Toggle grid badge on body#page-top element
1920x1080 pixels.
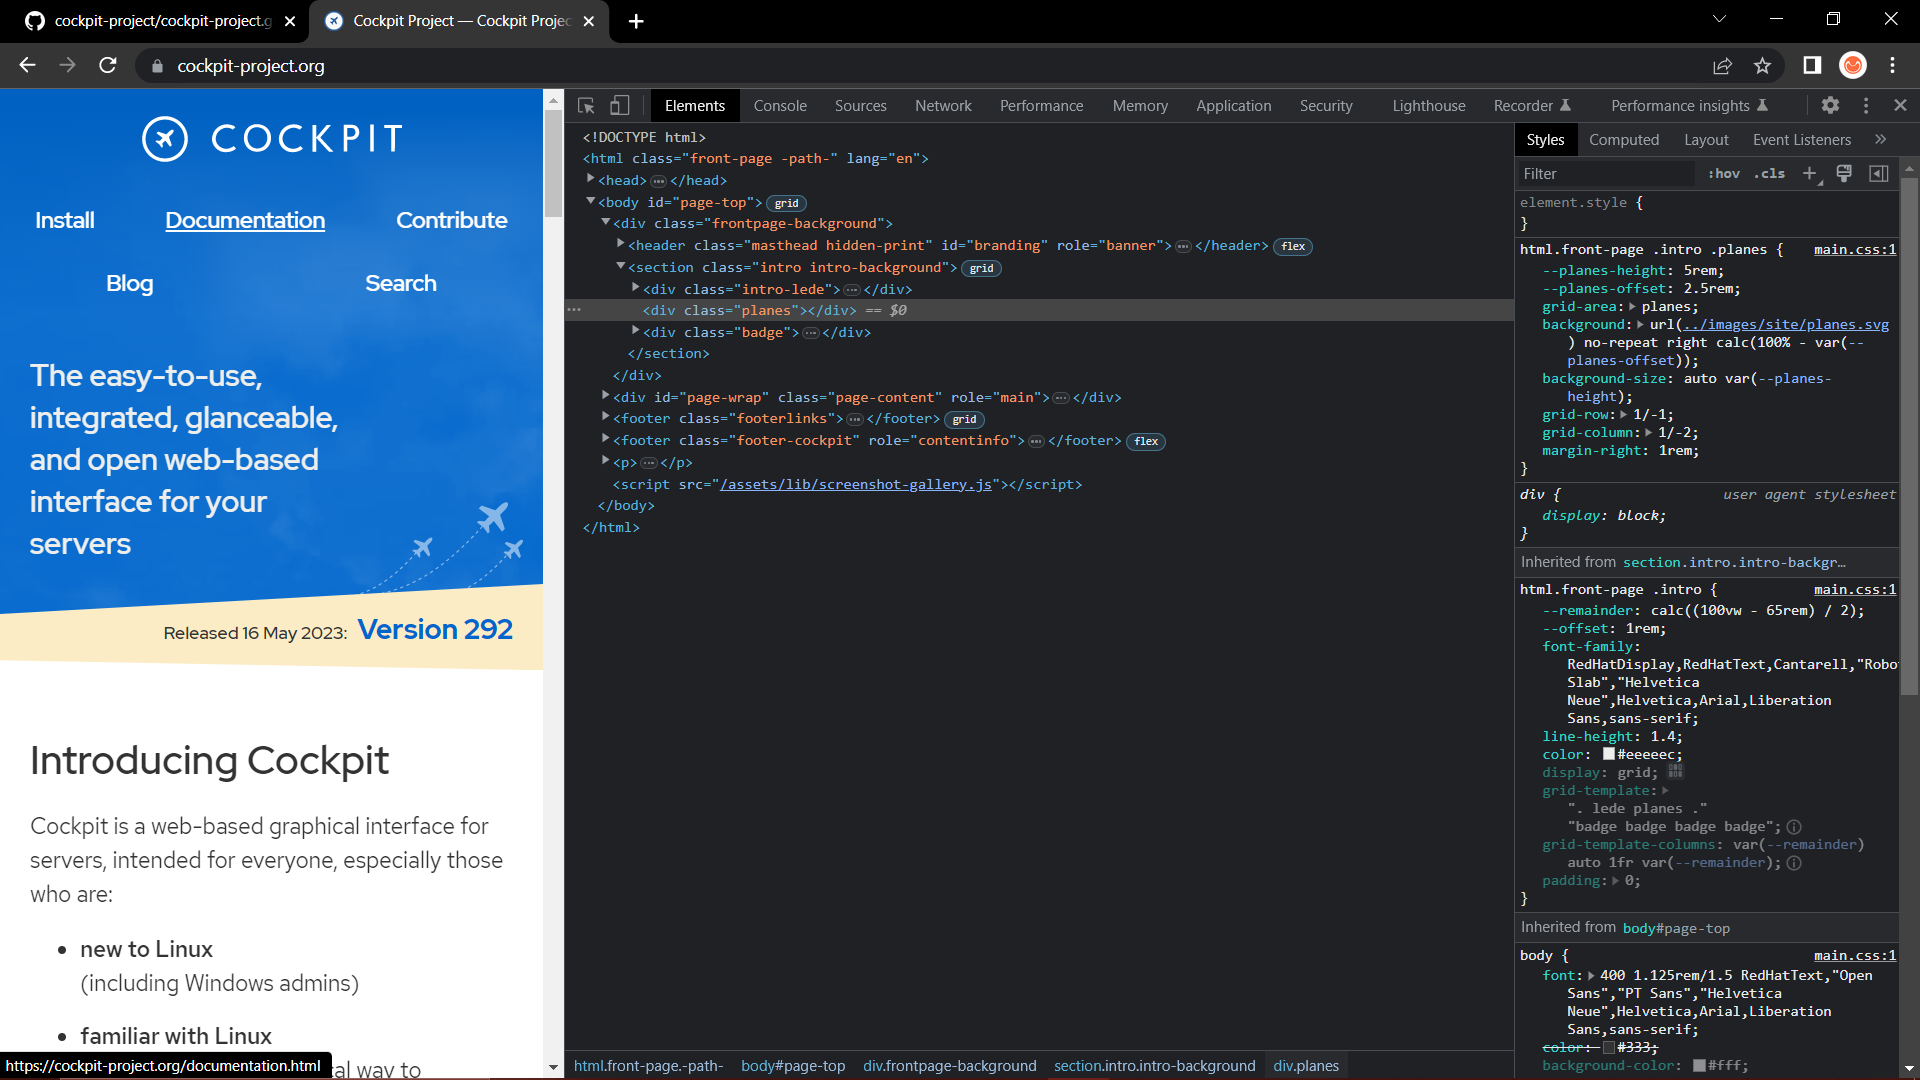click(x=786, y=203)
